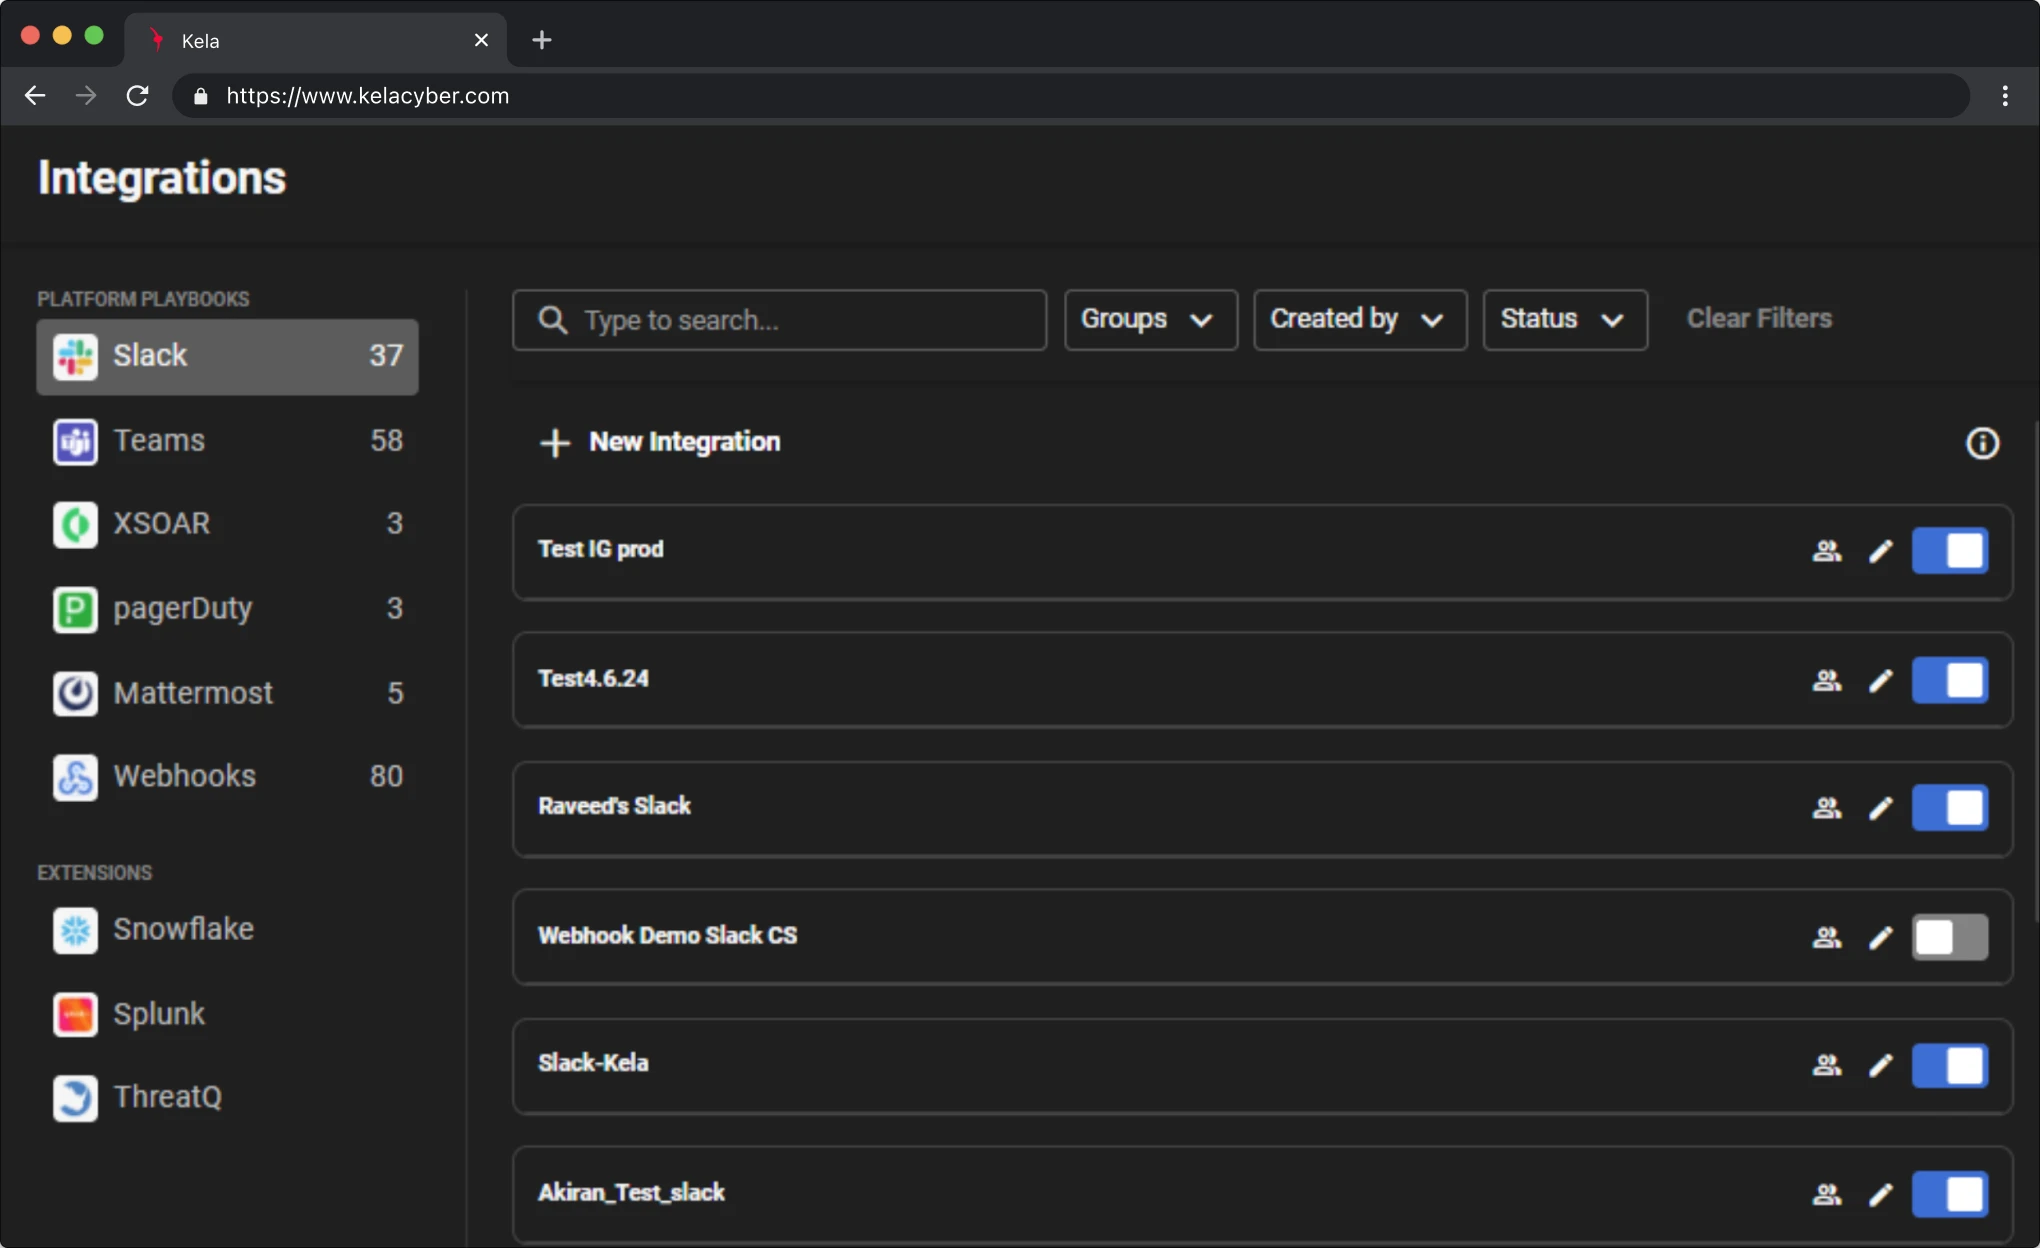Screen dimensions: 2040x1248
Task: Select the Mattermost icon
Action: coord(75,694)
